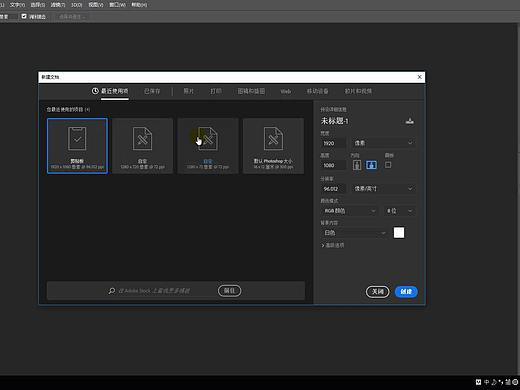Click the leftmost IME logo in system tray

[478, 382]
